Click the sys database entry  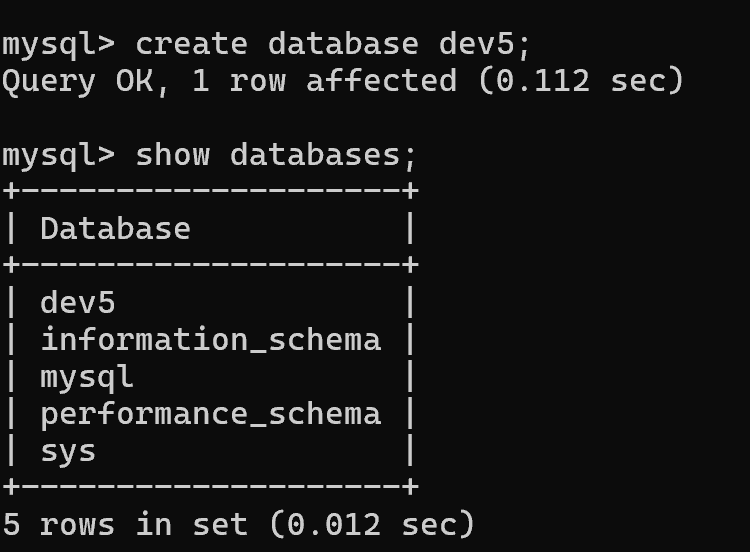[x=68, y=452]
